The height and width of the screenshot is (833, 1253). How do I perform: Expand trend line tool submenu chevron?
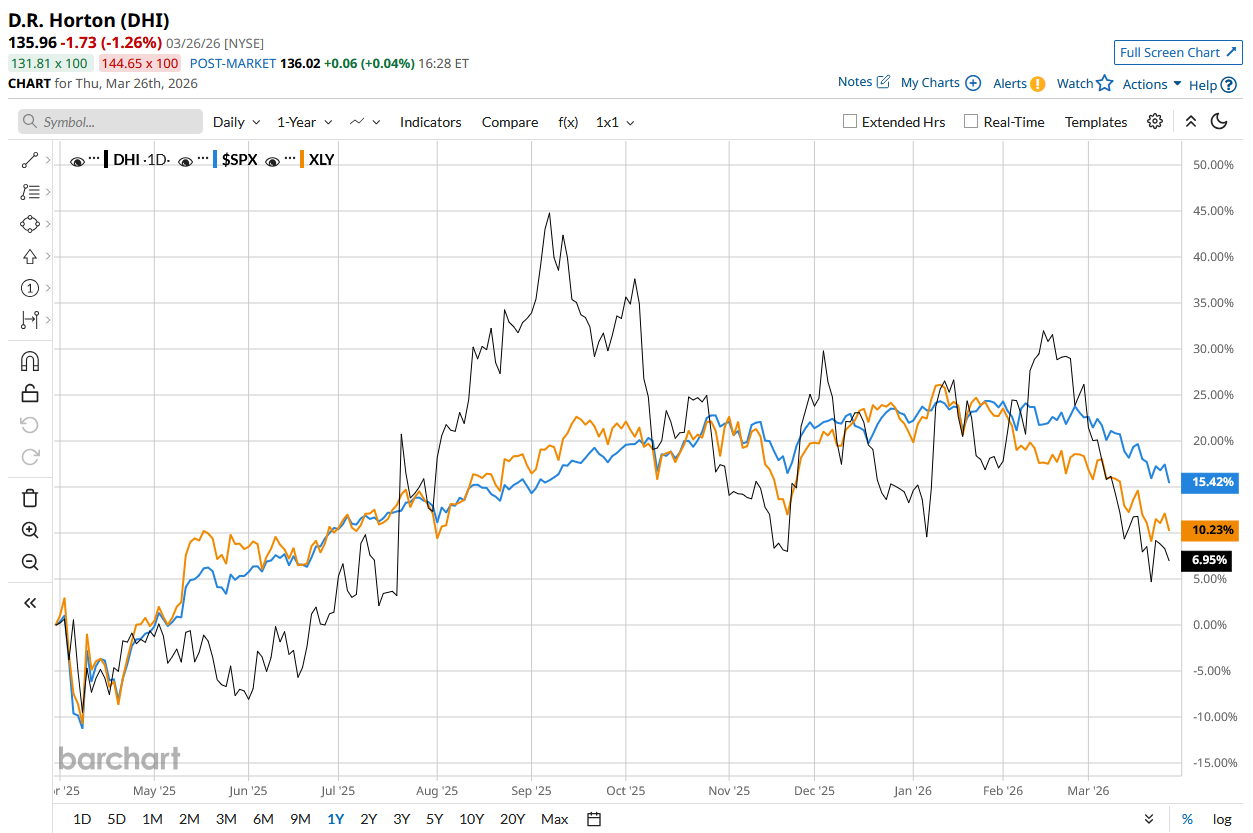[x=48, y=159]
